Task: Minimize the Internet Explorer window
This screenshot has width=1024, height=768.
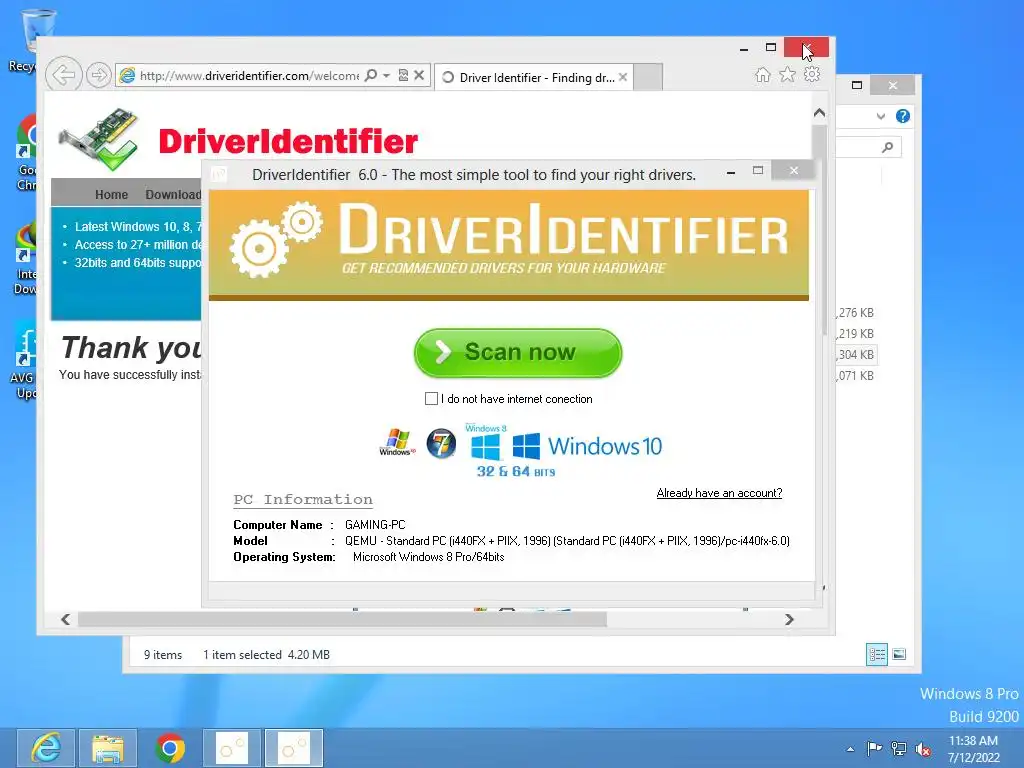Action: (x=744, y=48)
